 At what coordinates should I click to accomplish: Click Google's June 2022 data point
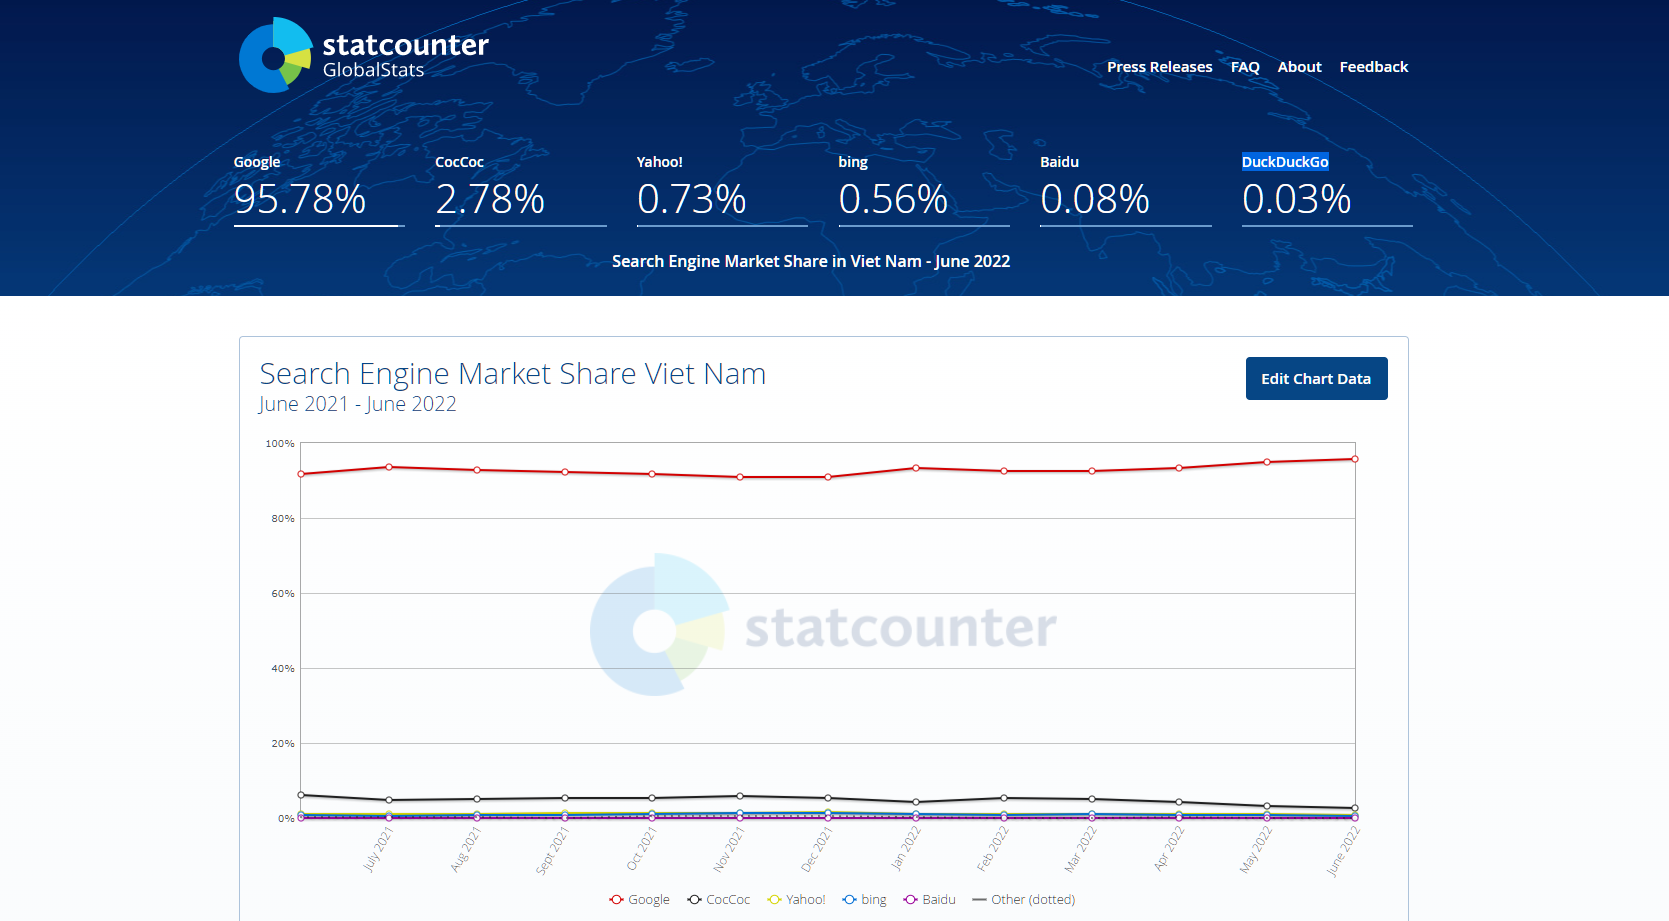[1355, 459]
